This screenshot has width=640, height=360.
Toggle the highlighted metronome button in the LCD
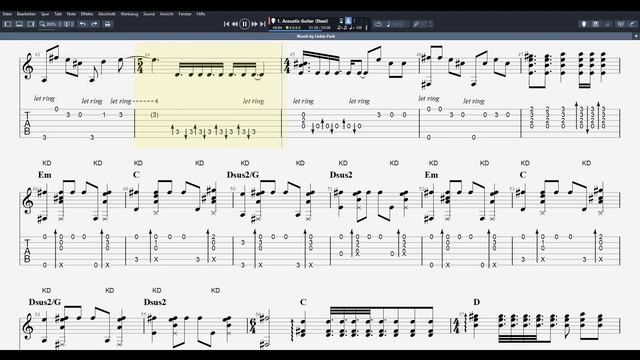coord(349,20)
